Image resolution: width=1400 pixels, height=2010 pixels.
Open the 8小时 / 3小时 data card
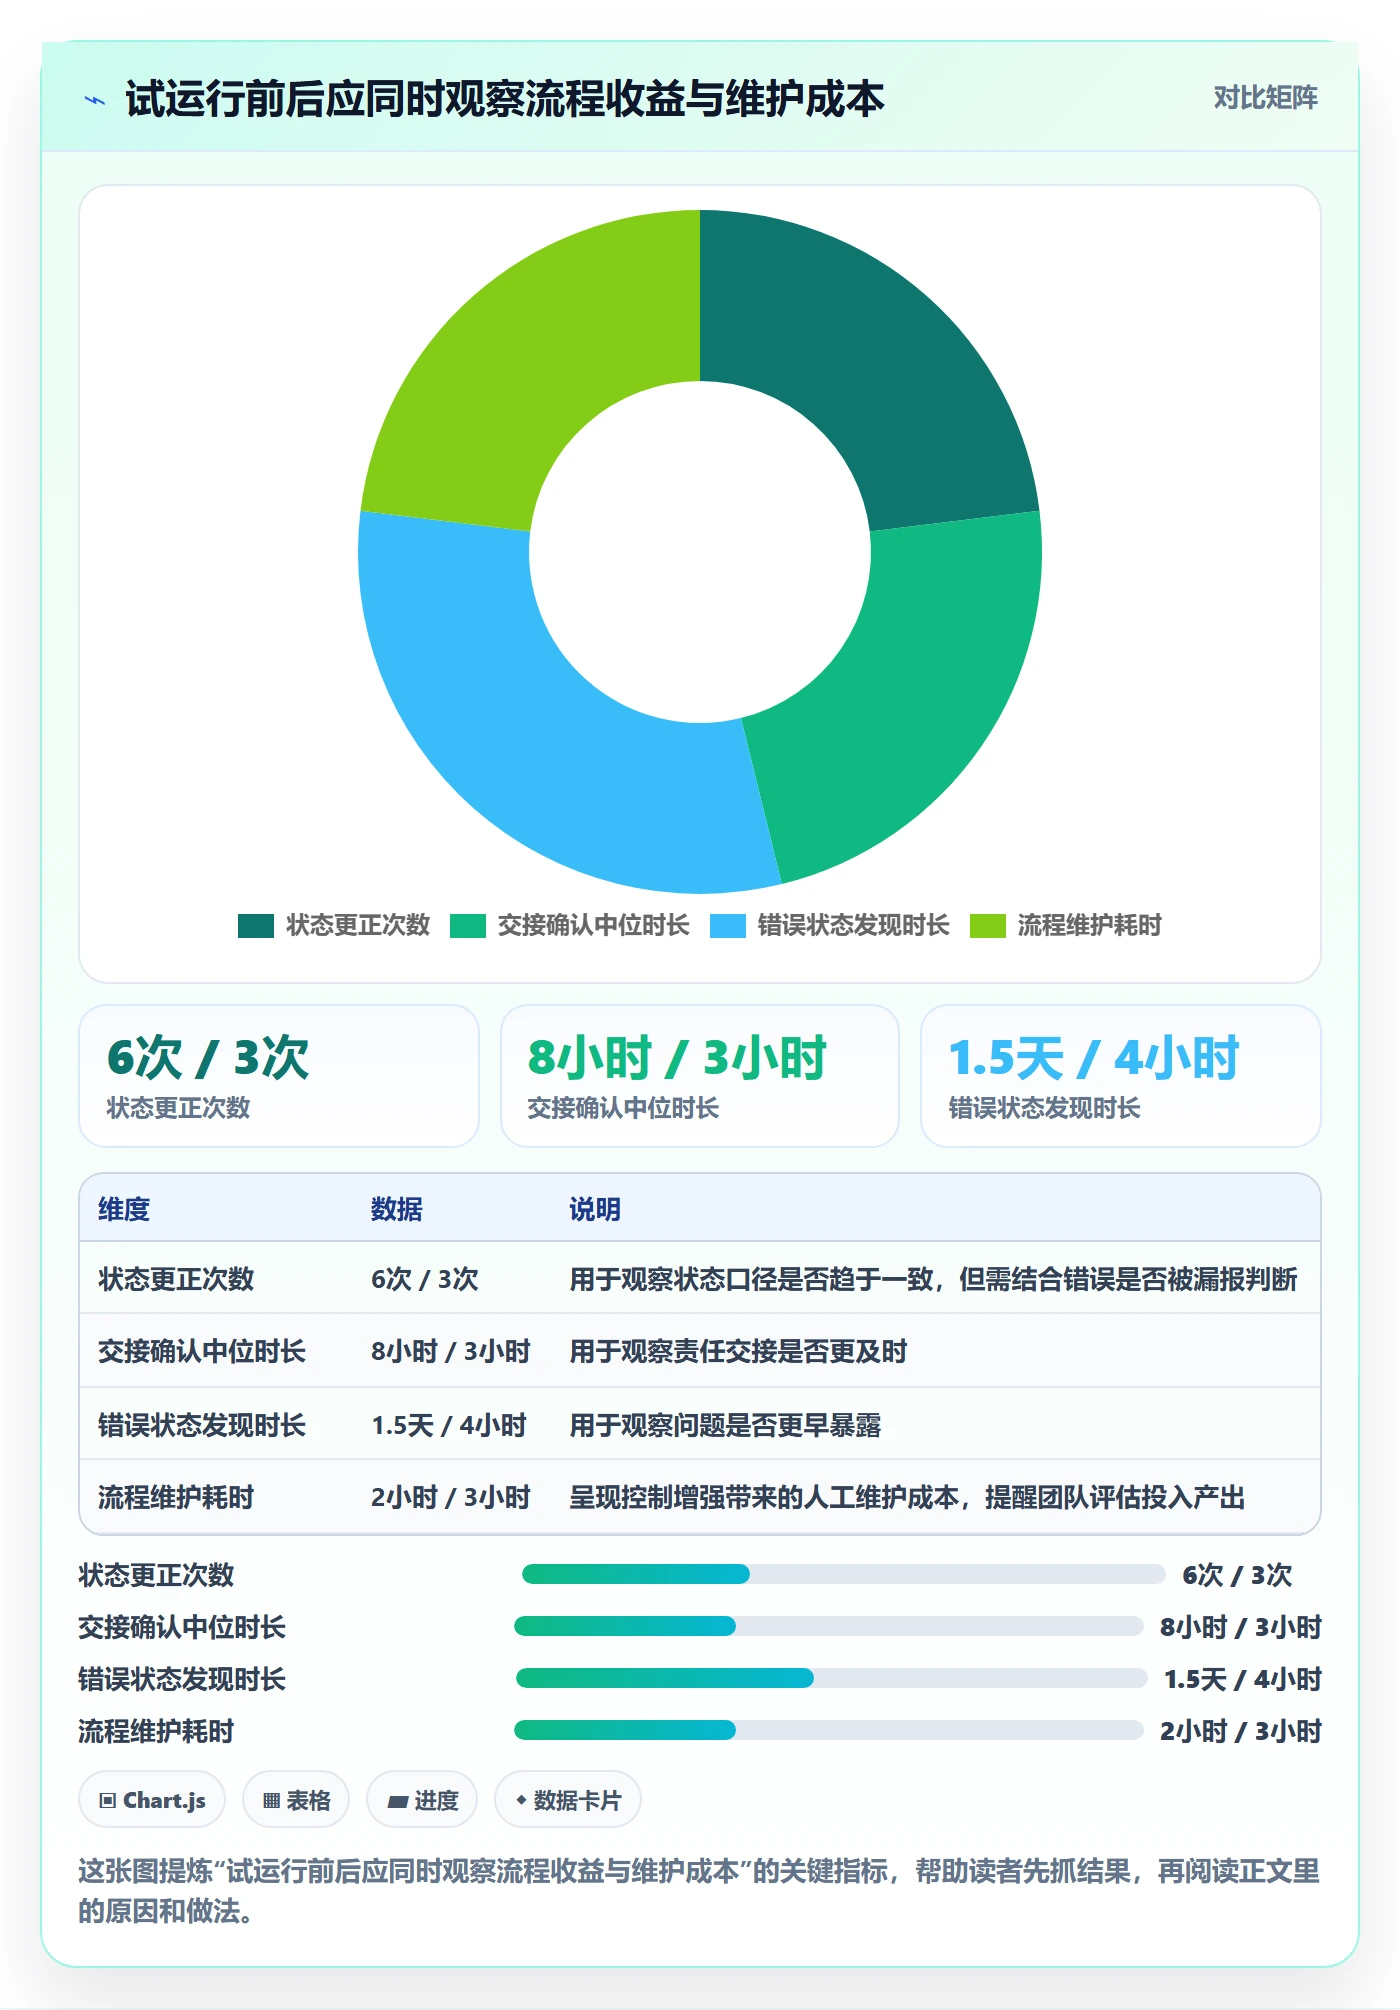[x=700, y=1076]
